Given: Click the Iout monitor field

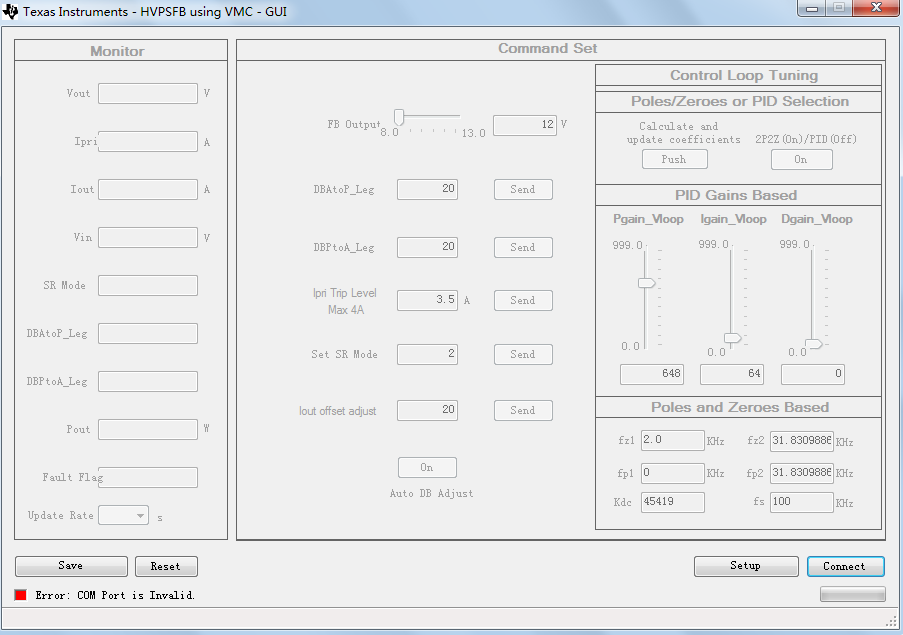Looking at the screenshot, I should point(148,189).
